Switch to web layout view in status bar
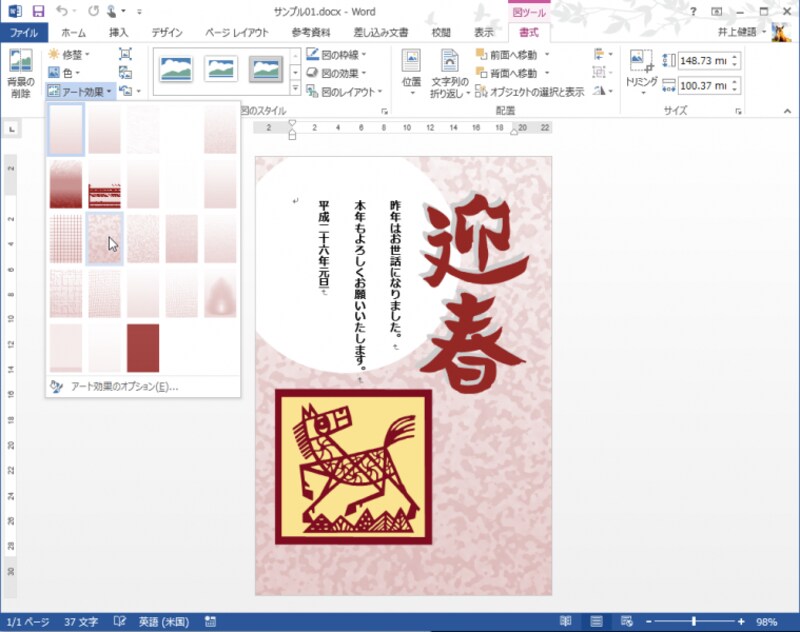This screenshot has width=800, height=632. tap(626, 622)
